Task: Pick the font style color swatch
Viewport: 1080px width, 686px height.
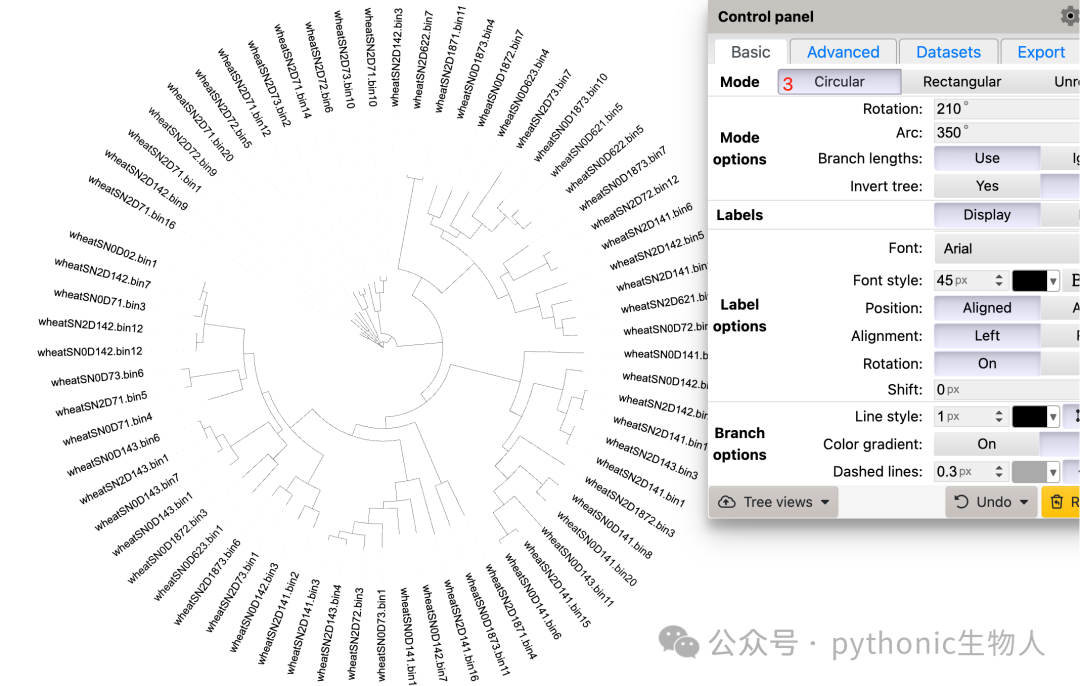Action: (1035, 281)
